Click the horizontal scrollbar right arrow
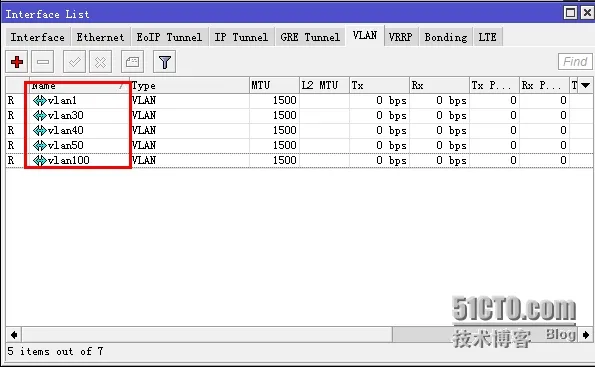The image size is (595, 367). coord(586,335)
